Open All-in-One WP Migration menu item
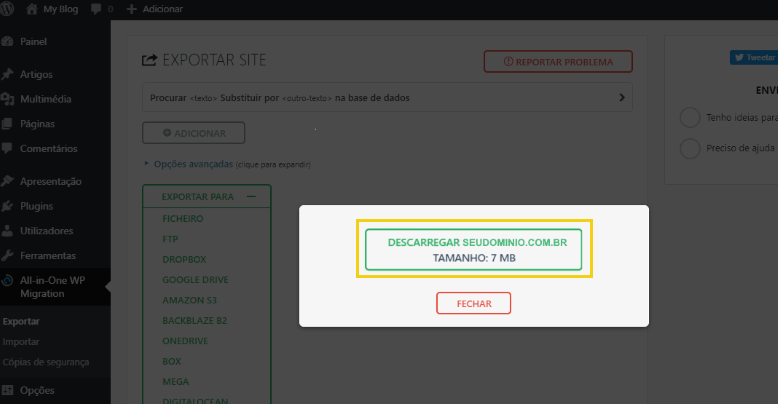 point(53,287)
